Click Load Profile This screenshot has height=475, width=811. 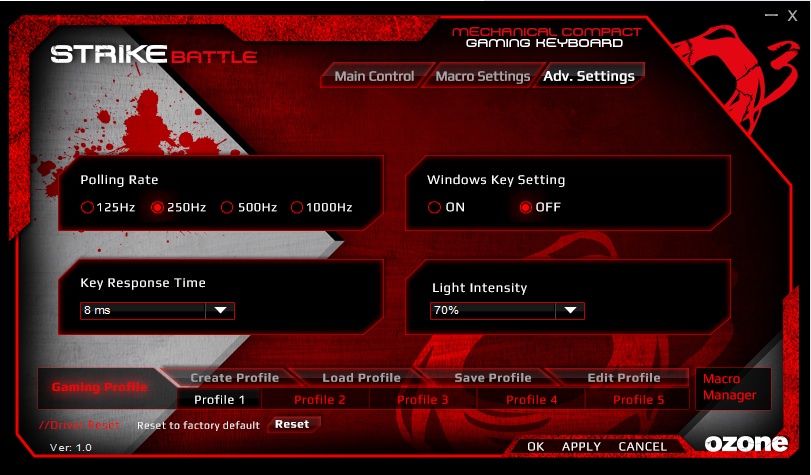click(x=362, y=378)
